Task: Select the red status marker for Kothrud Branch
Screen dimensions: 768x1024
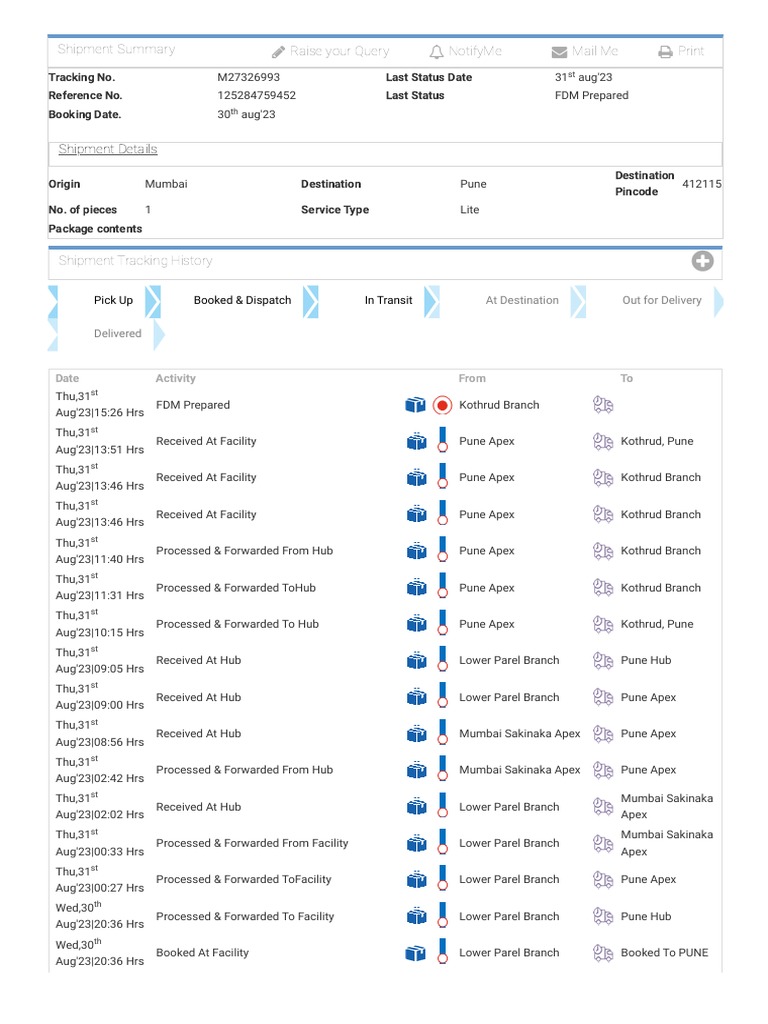Action: pyautogui.click(x=443, y=405)
